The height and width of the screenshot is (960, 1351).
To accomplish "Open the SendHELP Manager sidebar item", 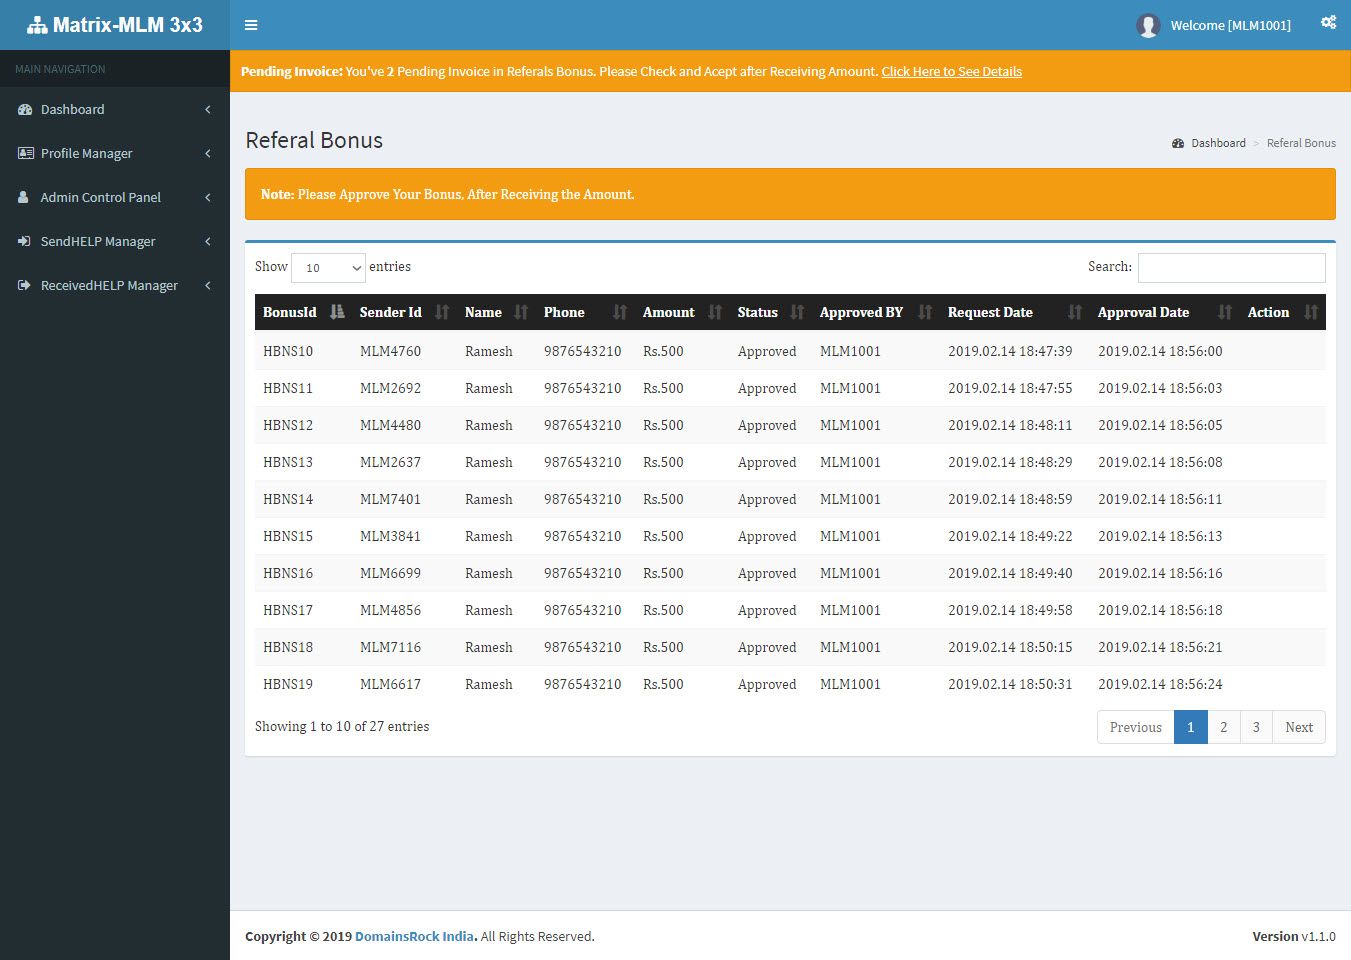I will [115, 241].
